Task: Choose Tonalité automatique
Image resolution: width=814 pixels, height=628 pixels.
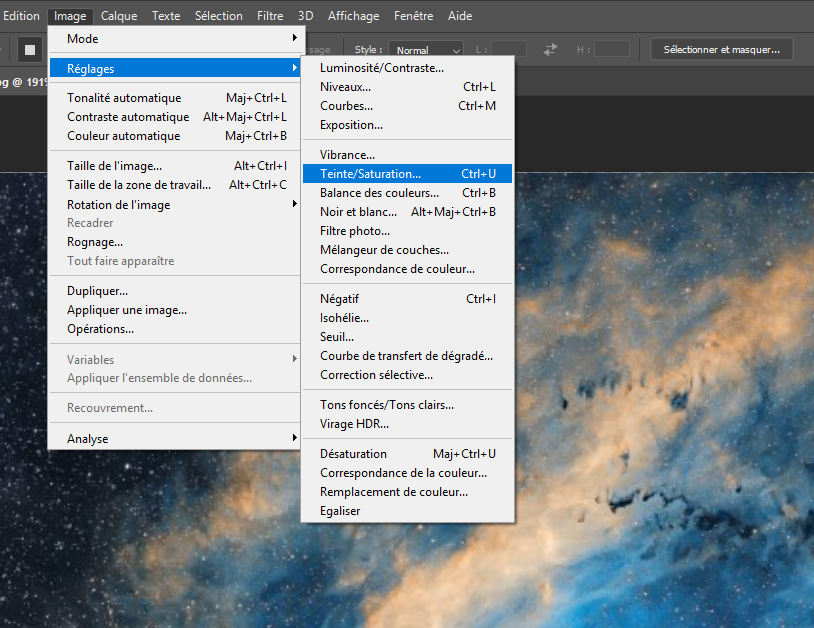Action: pos(175,98)
